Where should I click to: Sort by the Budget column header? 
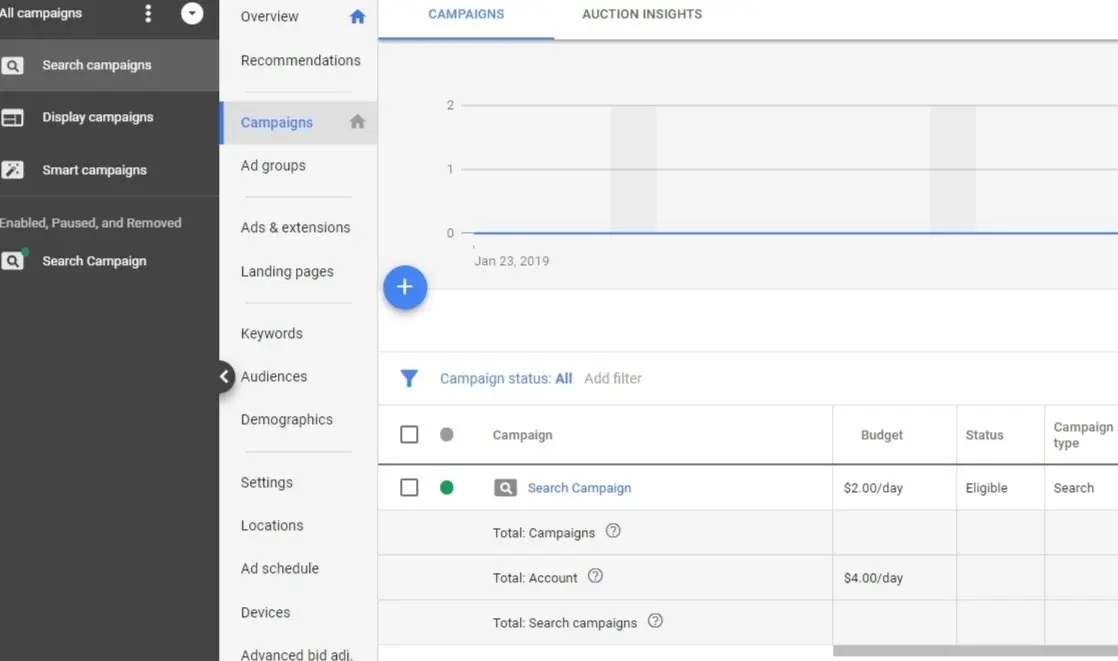coord(881,435)
